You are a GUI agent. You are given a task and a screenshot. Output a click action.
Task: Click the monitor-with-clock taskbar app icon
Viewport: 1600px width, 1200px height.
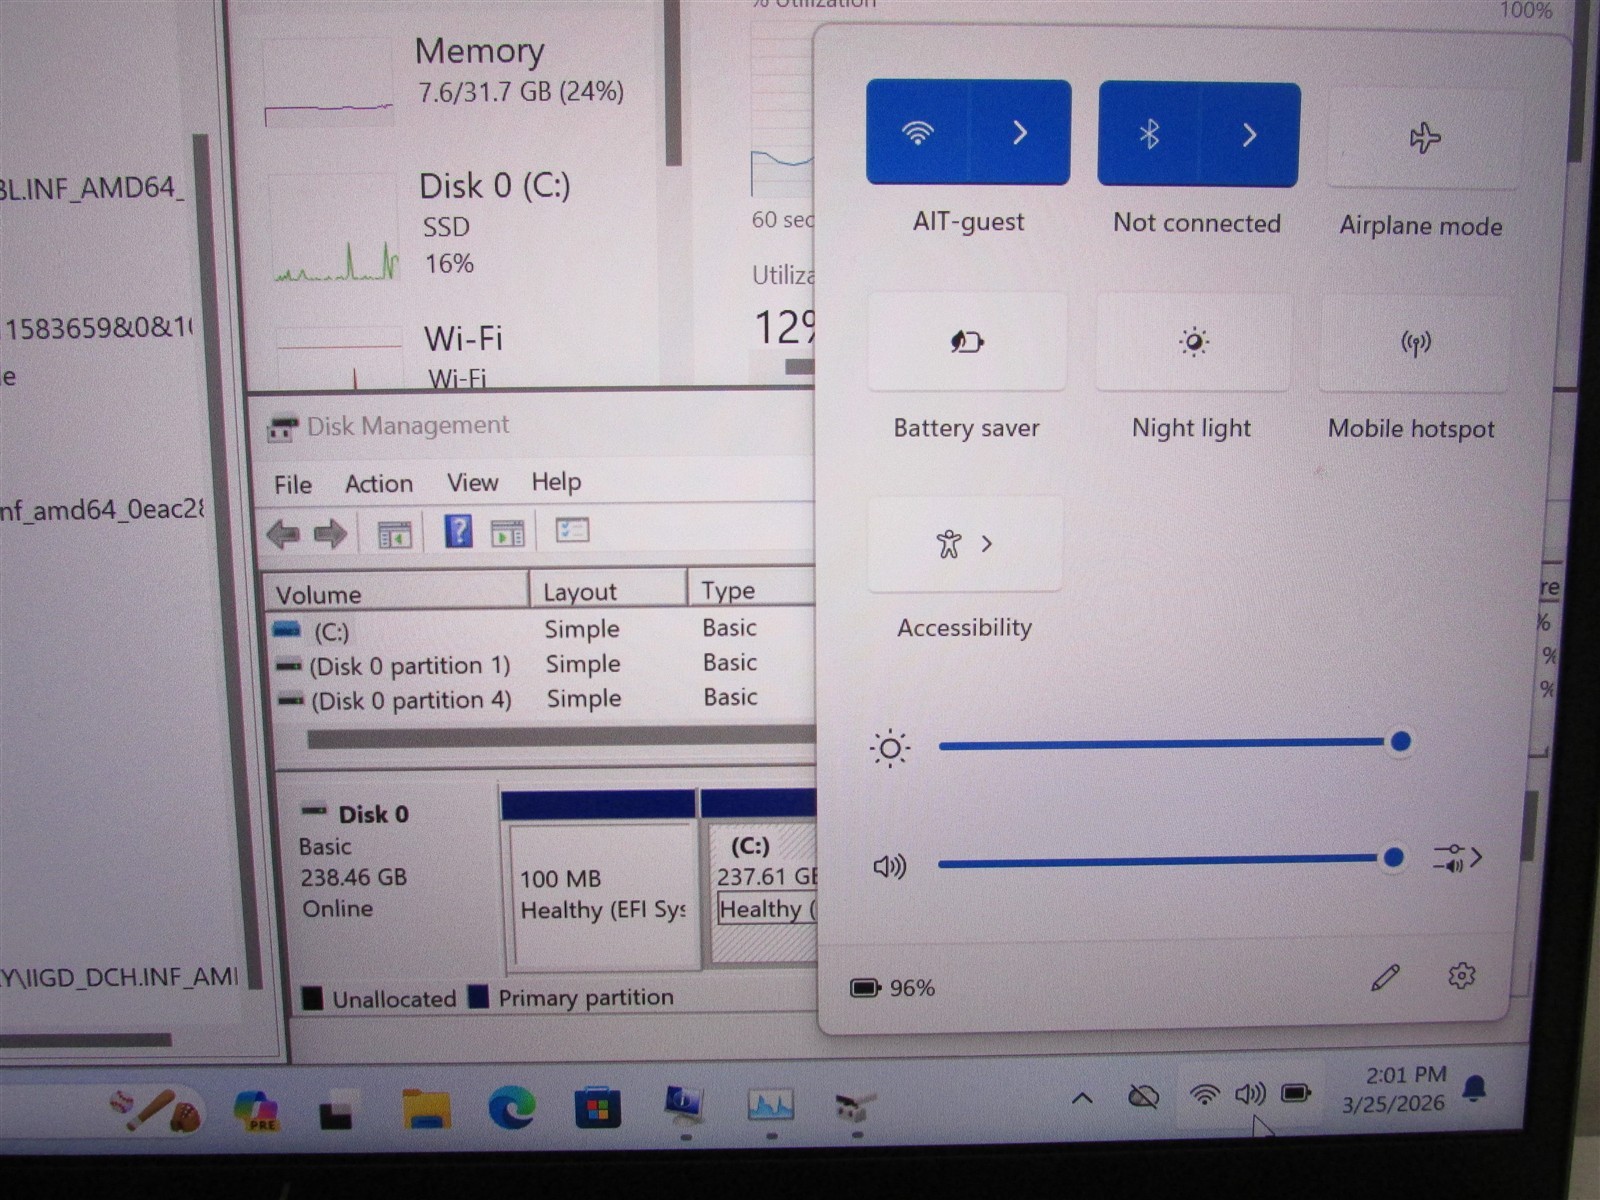[x=685, y=1104]
